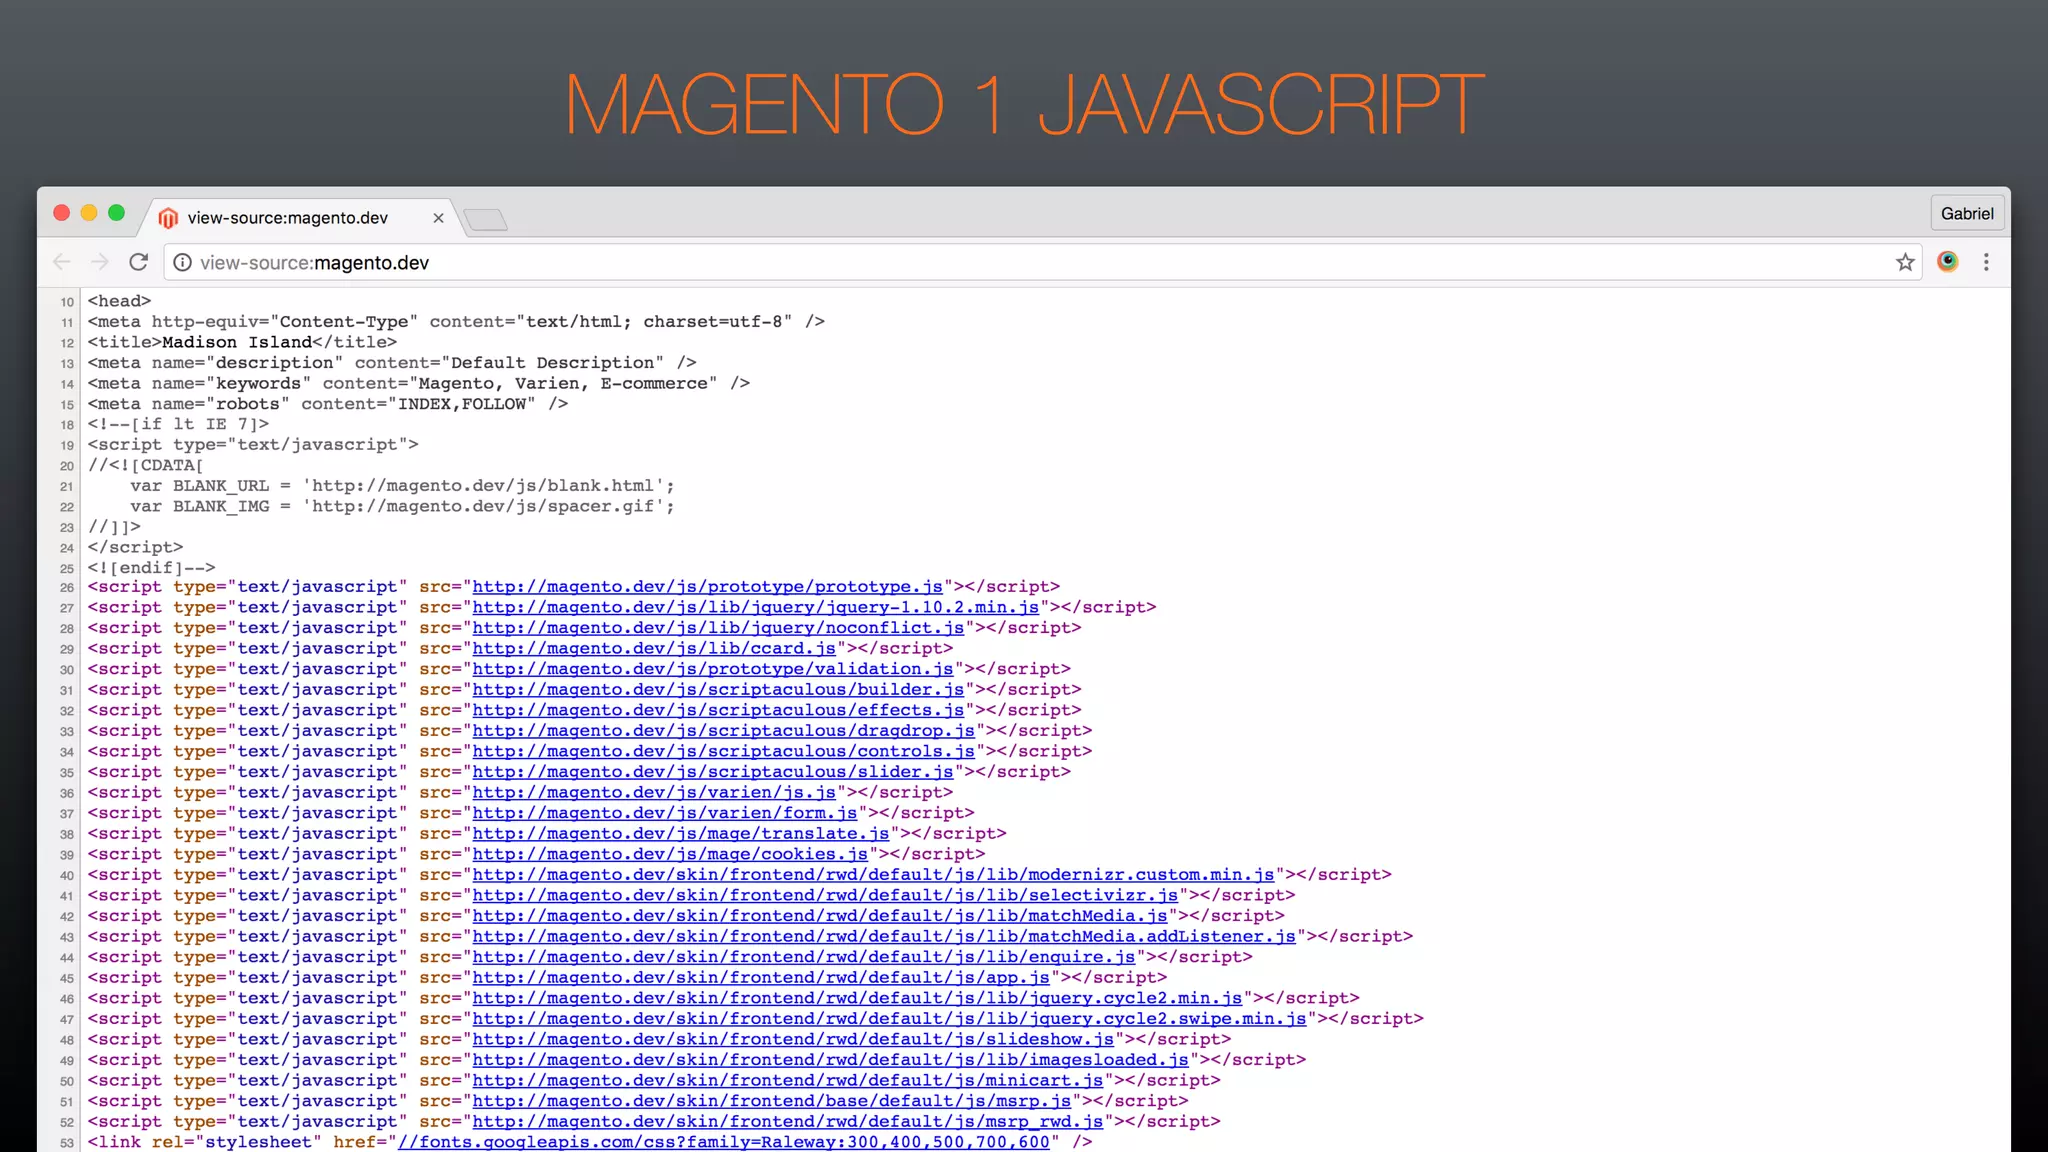Open the rwd/default/js/app.js link

[x=761, y=978]
